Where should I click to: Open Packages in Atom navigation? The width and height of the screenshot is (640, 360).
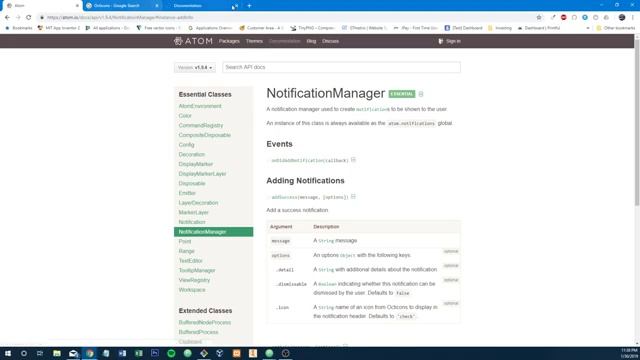click(229, 41)
